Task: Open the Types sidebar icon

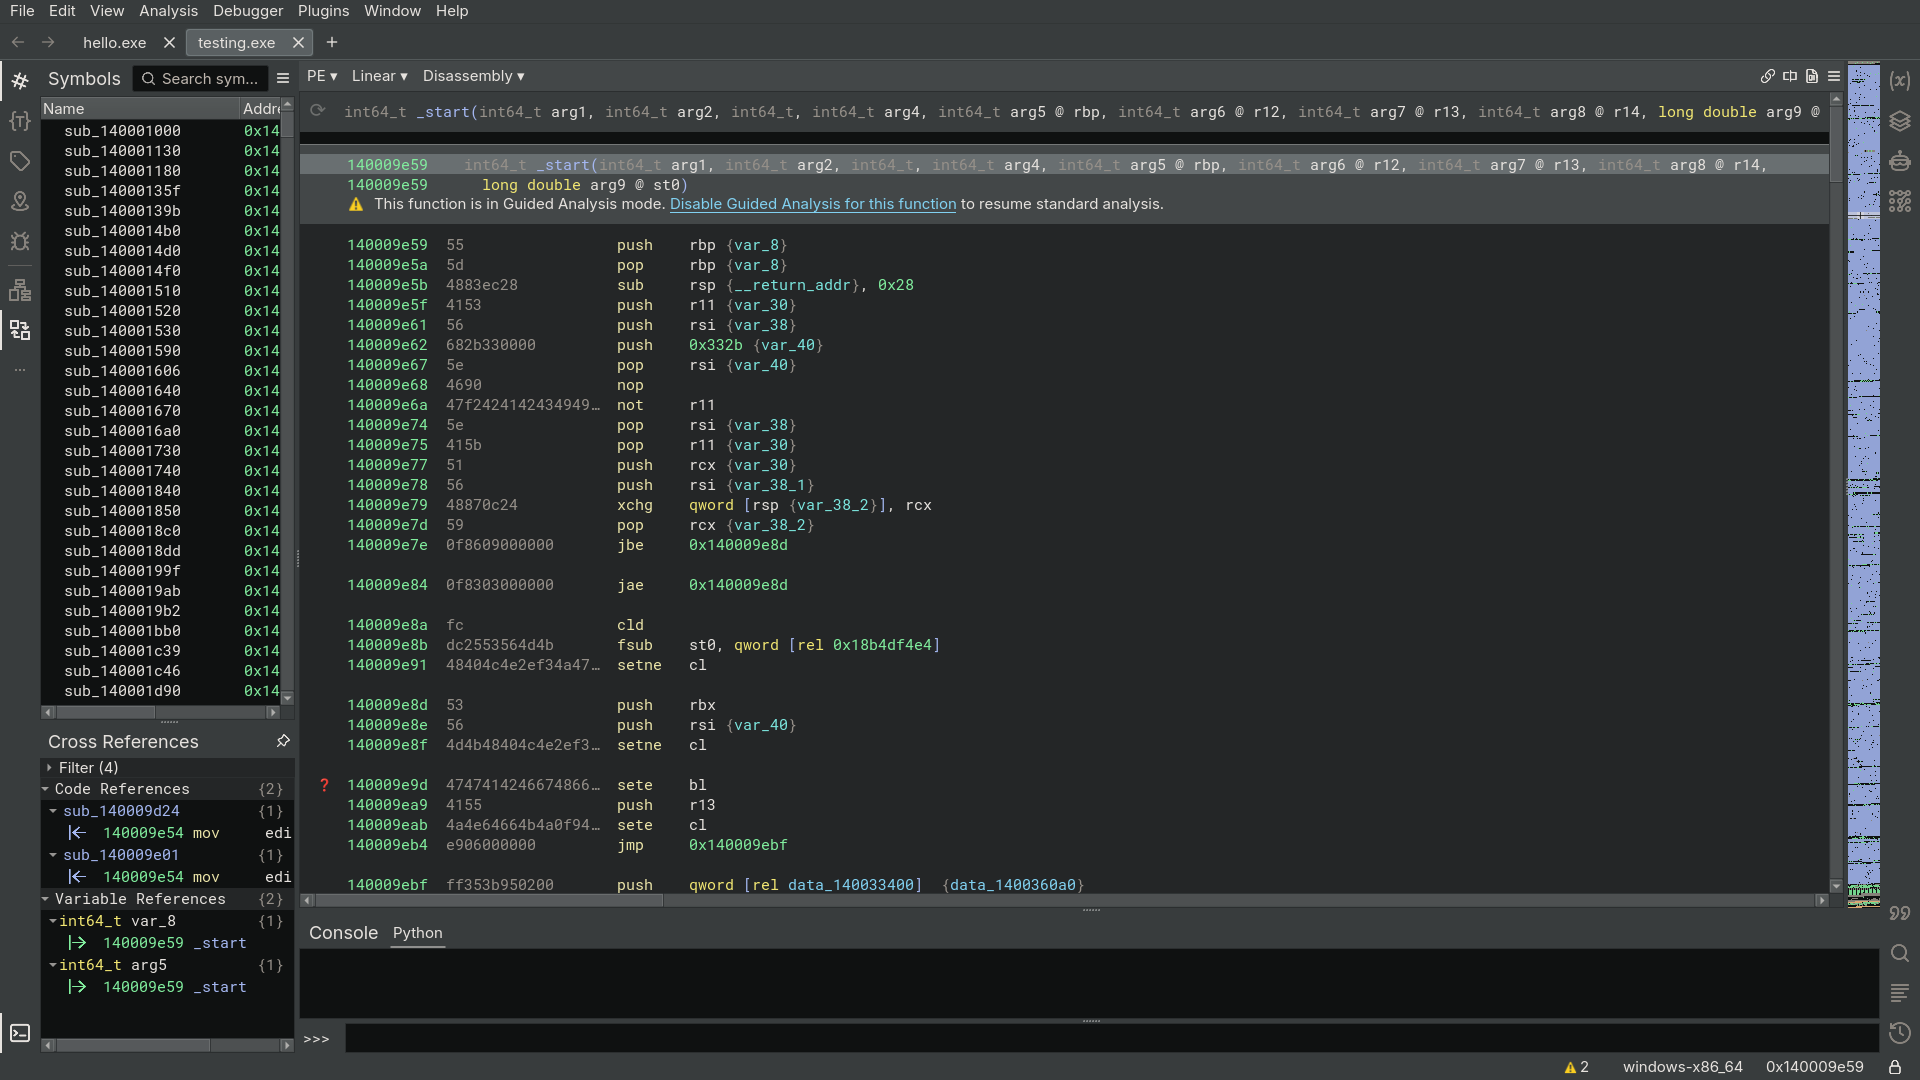Action: tap(20, 121)
